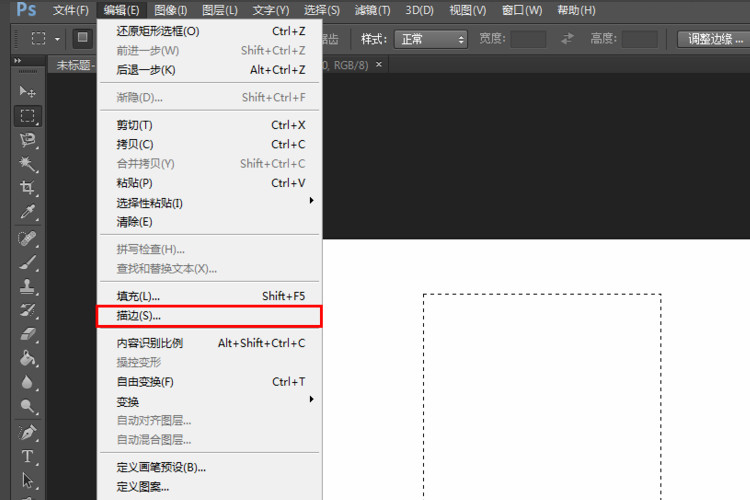Viewport: 750px width, 500px height.
Task: Choose 定义图案... menu item
Action: pos(210,487)
